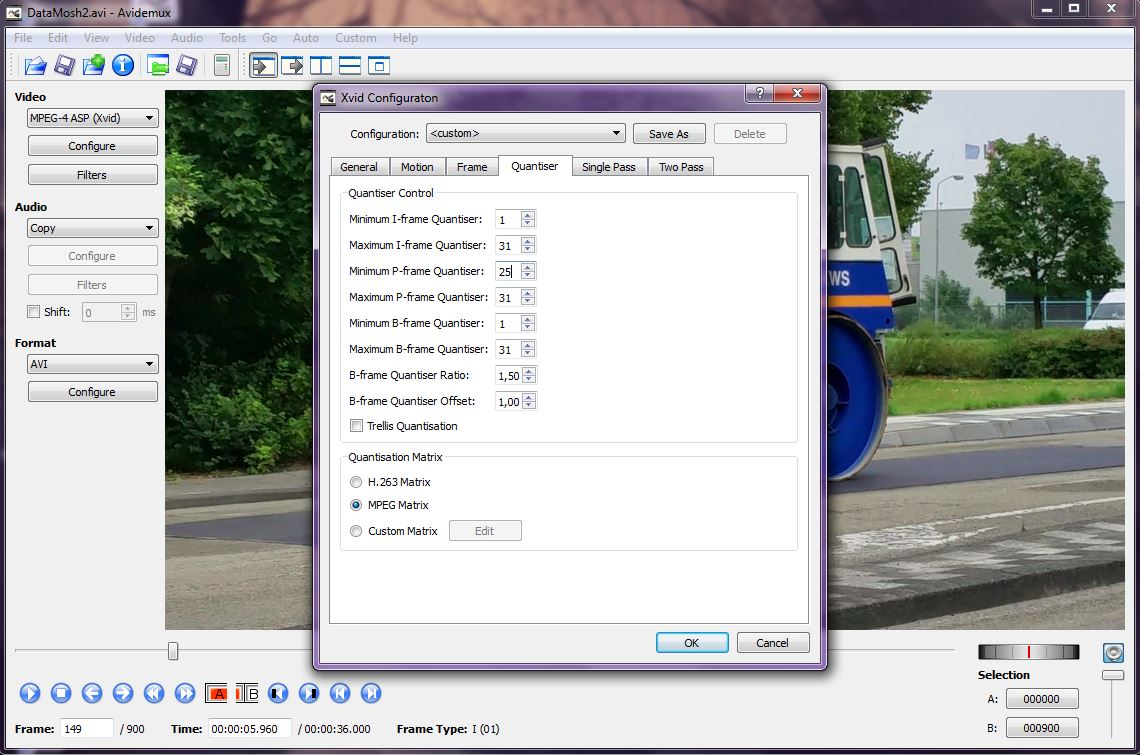Viewport: 1140px width, 755px height.
Task: Click the help question mark in Xvid dialog
Action: tap(760, 93)
